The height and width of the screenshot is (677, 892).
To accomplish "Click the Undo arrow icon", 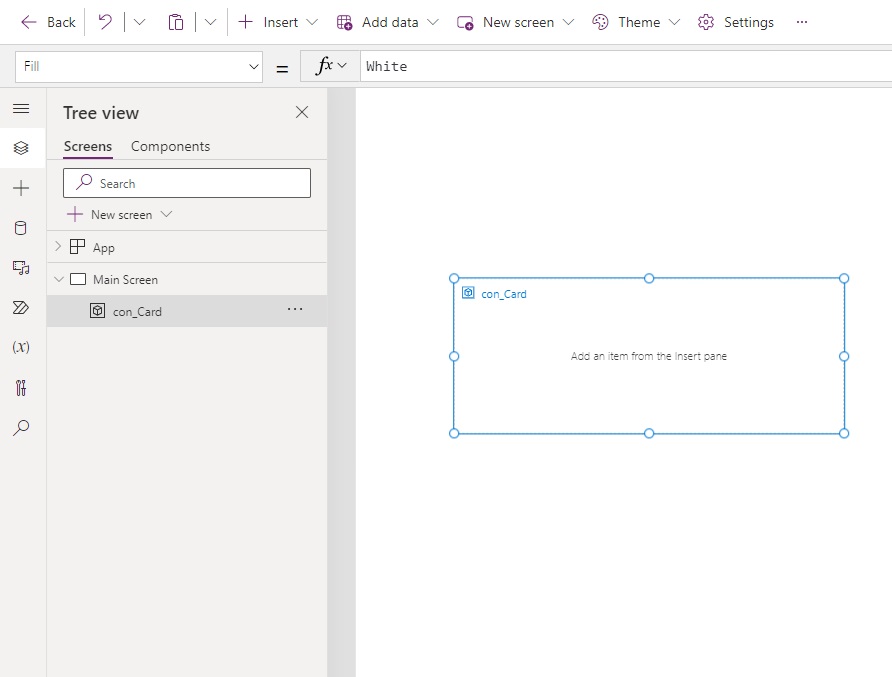I will click(105, 22).
